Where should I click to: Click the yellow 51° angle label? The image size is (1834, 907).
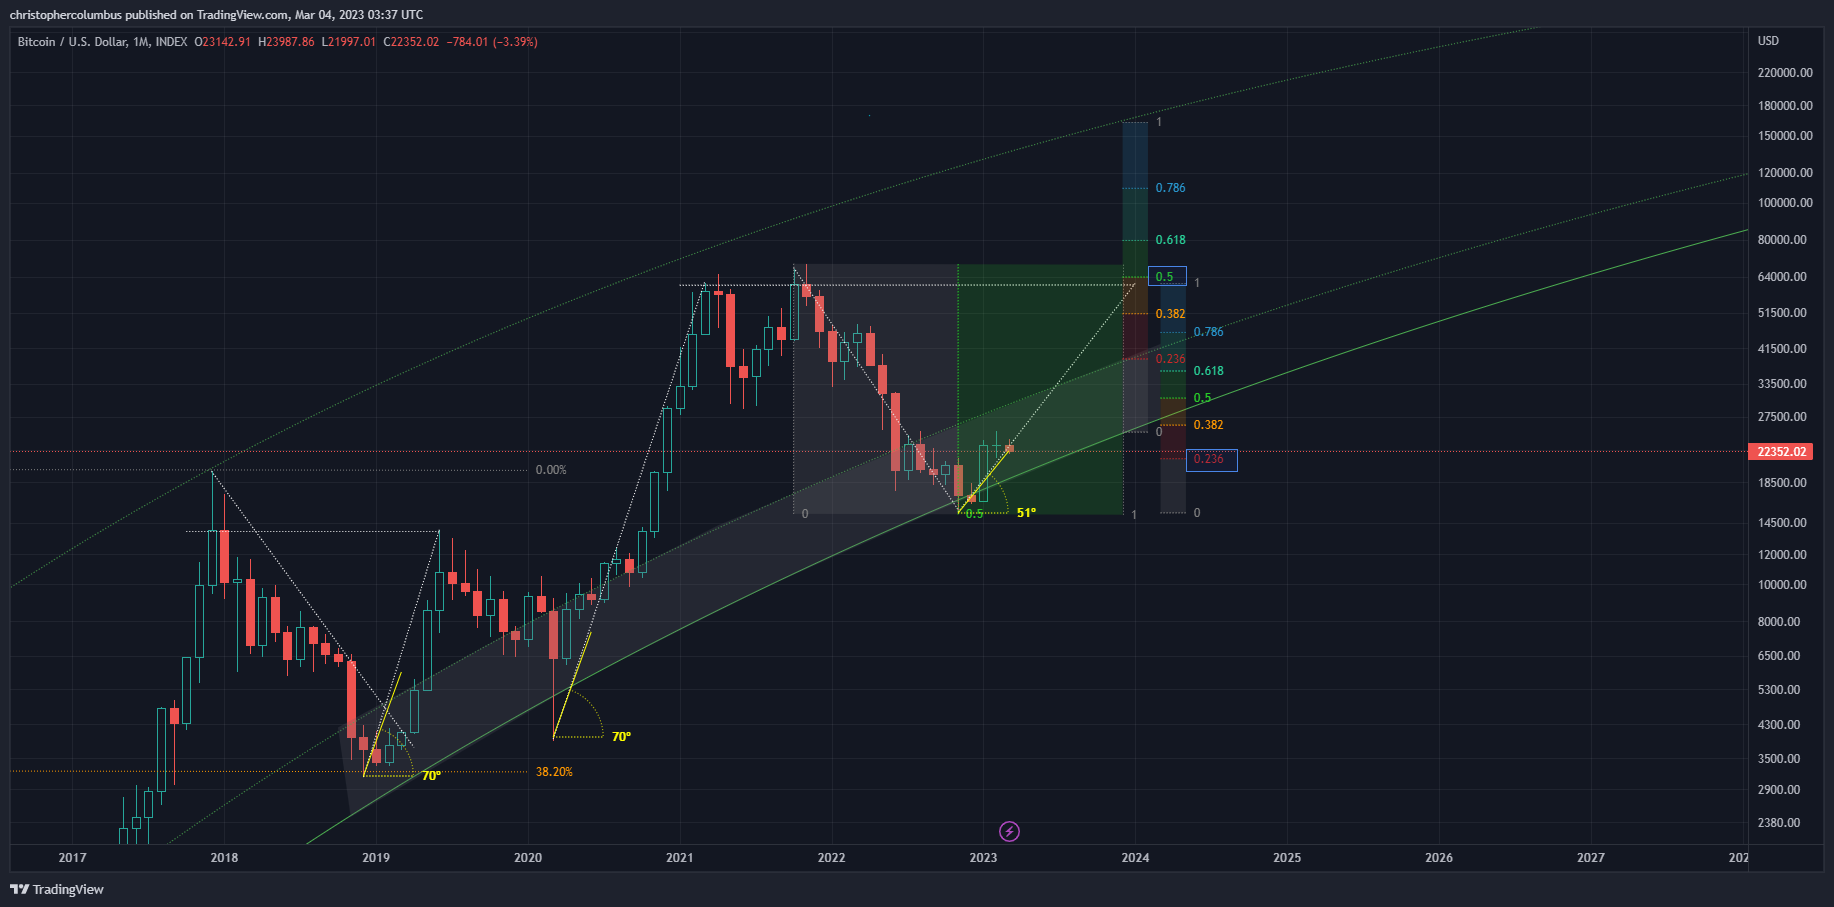[x=1026, y=513]
